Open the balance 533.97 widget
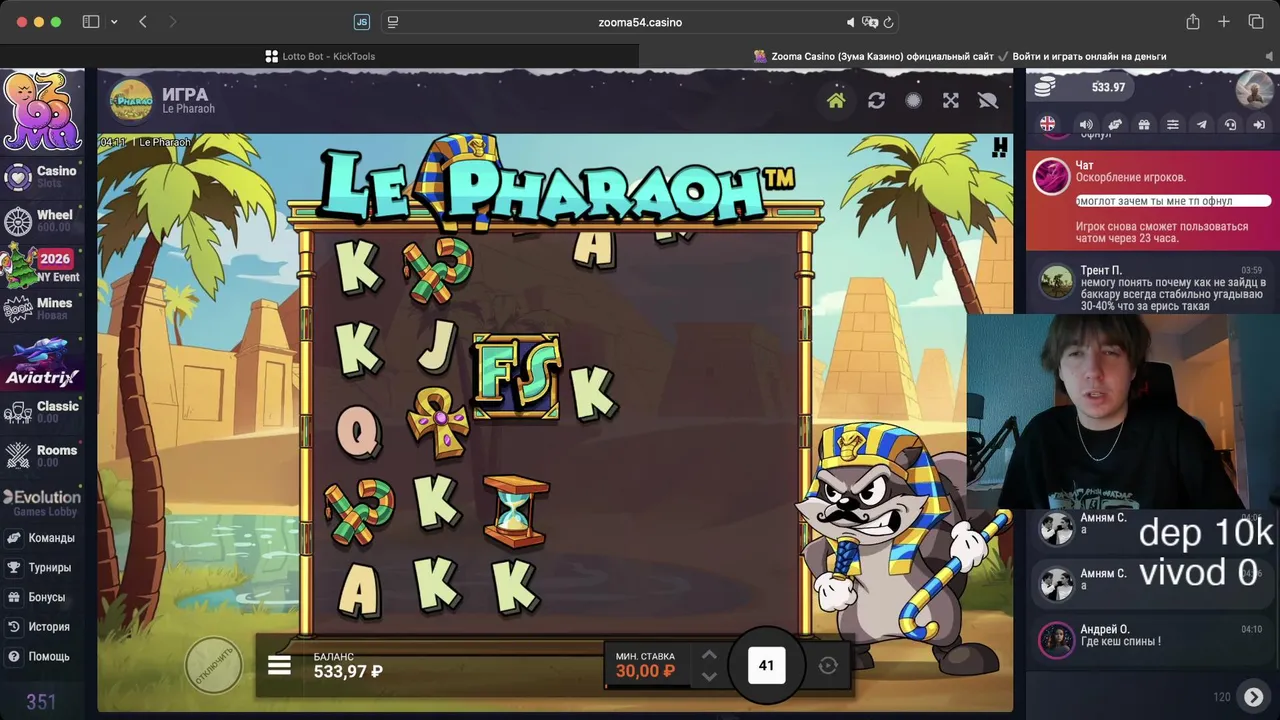The width and height of the screenshot is (1280, 720). pyautogui.click(x=1080, y=87)
